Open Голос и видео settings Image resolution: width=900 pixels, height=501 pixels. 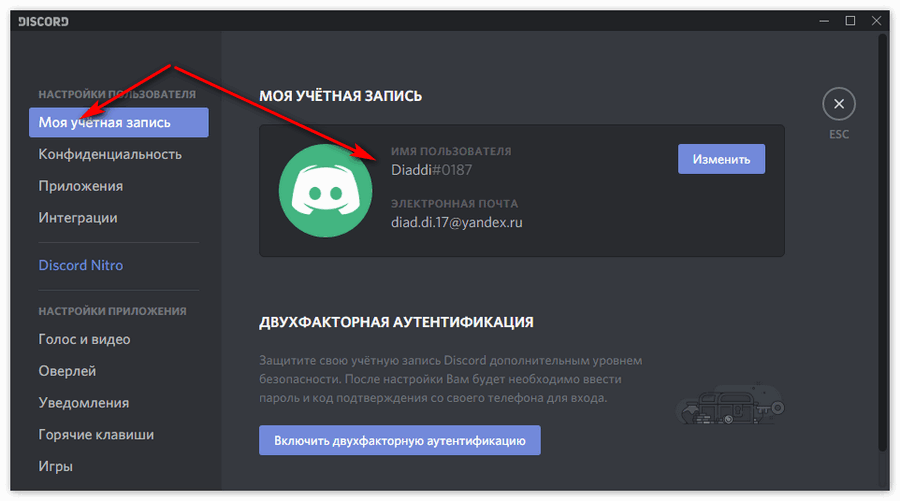click(x=84, y=339)
